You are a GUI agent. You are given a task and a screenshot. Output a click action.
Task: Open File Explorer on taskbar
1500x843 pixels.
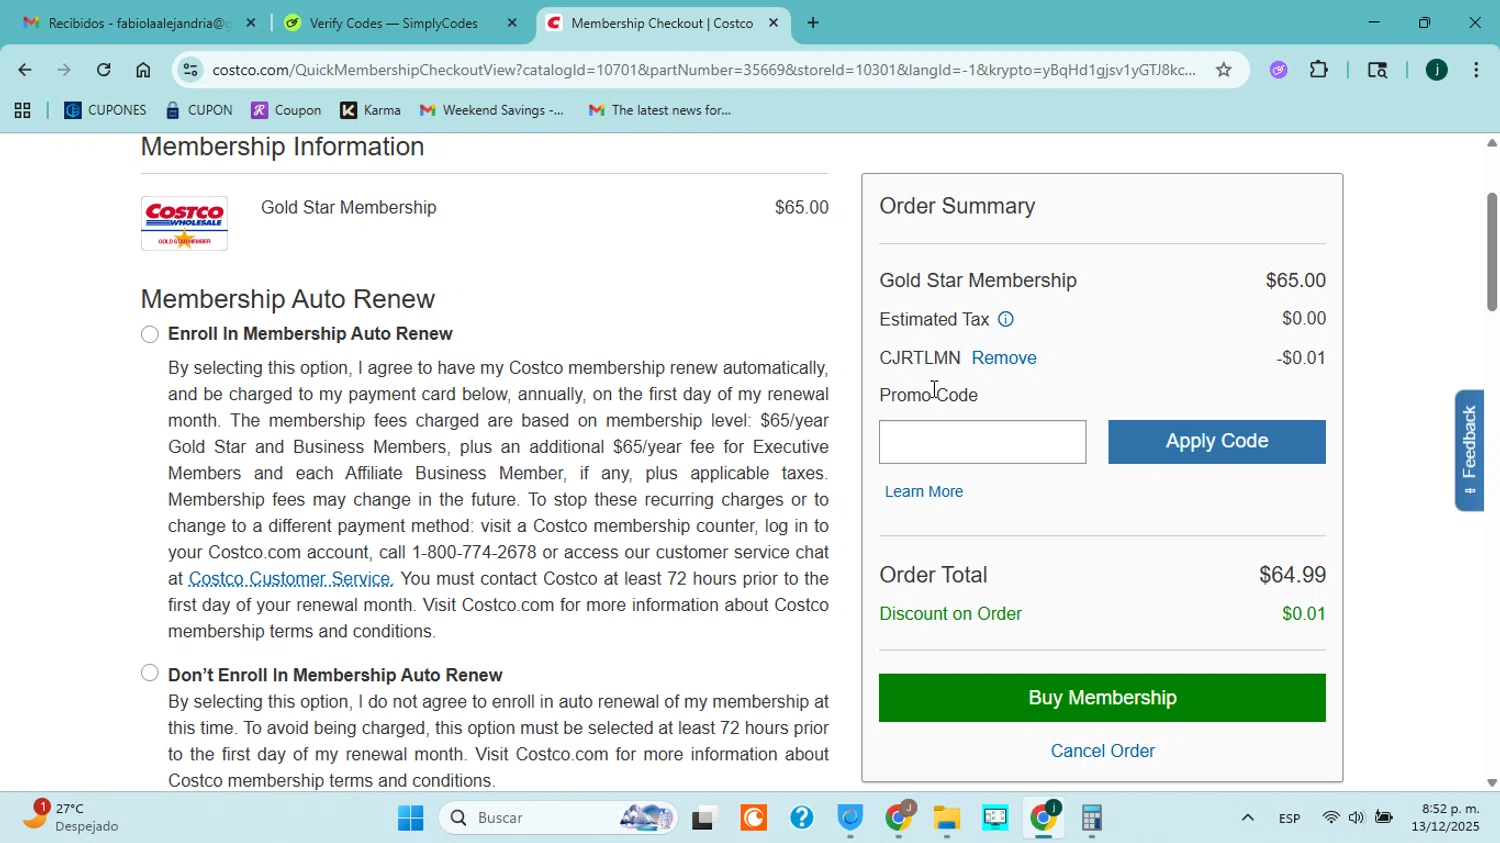coord(947,819)
